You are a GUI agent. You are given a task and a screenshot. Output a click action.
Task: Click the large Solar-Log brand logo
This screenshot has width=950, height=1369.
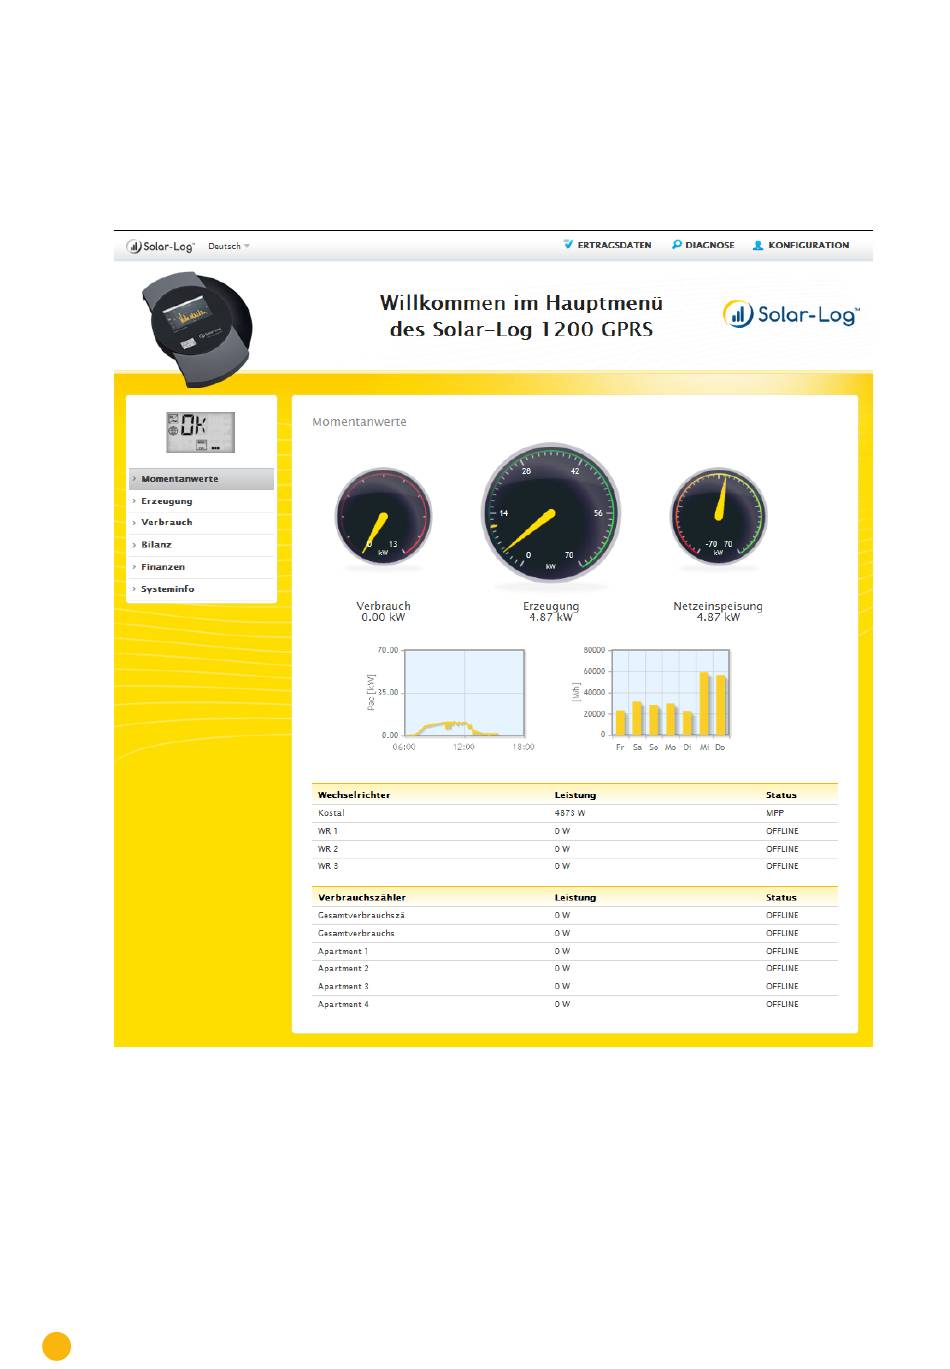791,314
